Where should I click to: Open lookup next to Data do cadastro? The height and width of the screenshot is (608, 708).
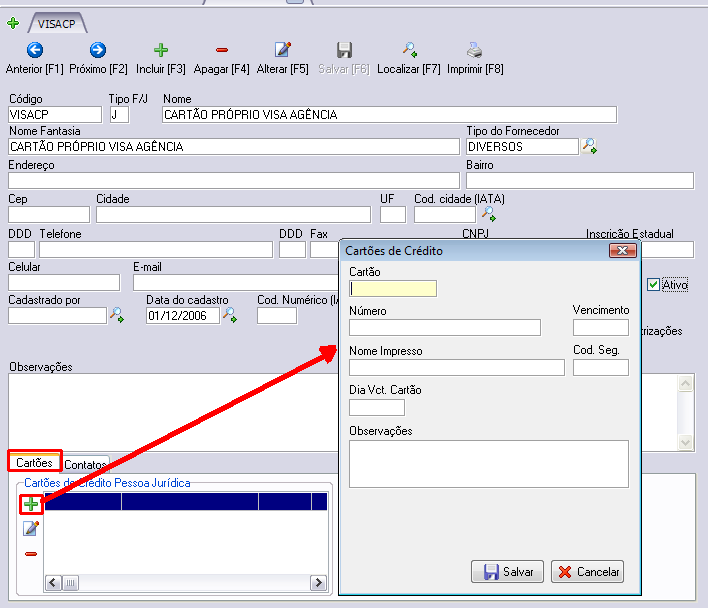coord(230,315)
